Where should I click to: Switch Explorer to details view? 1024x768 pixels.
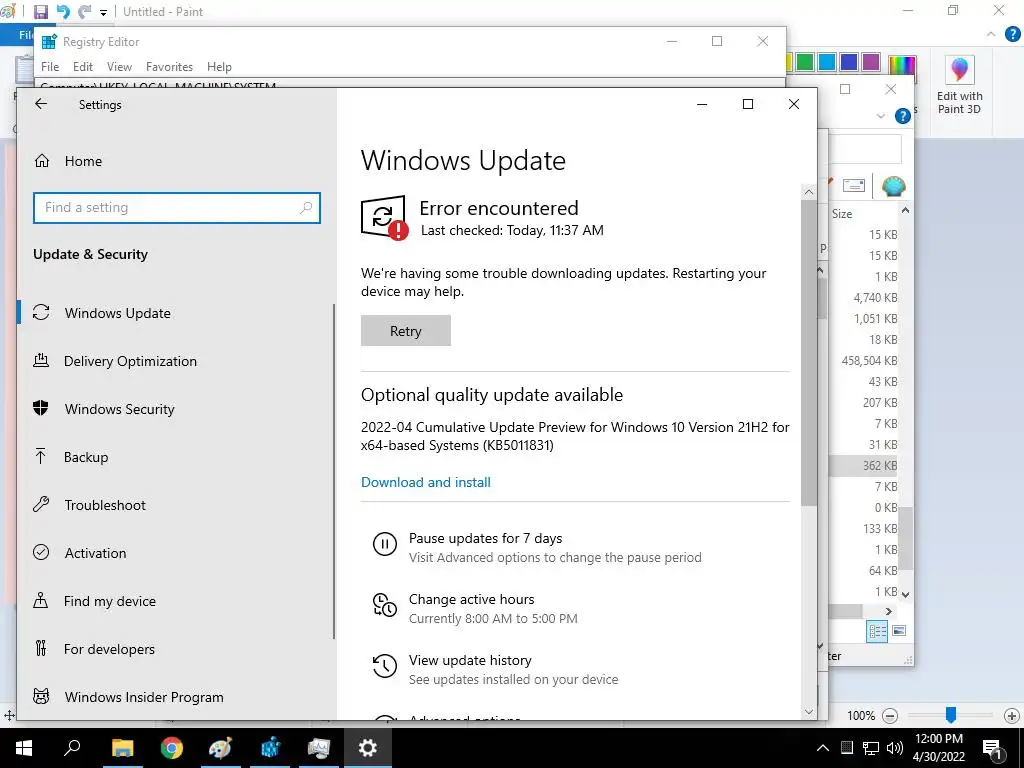[877, 631]
